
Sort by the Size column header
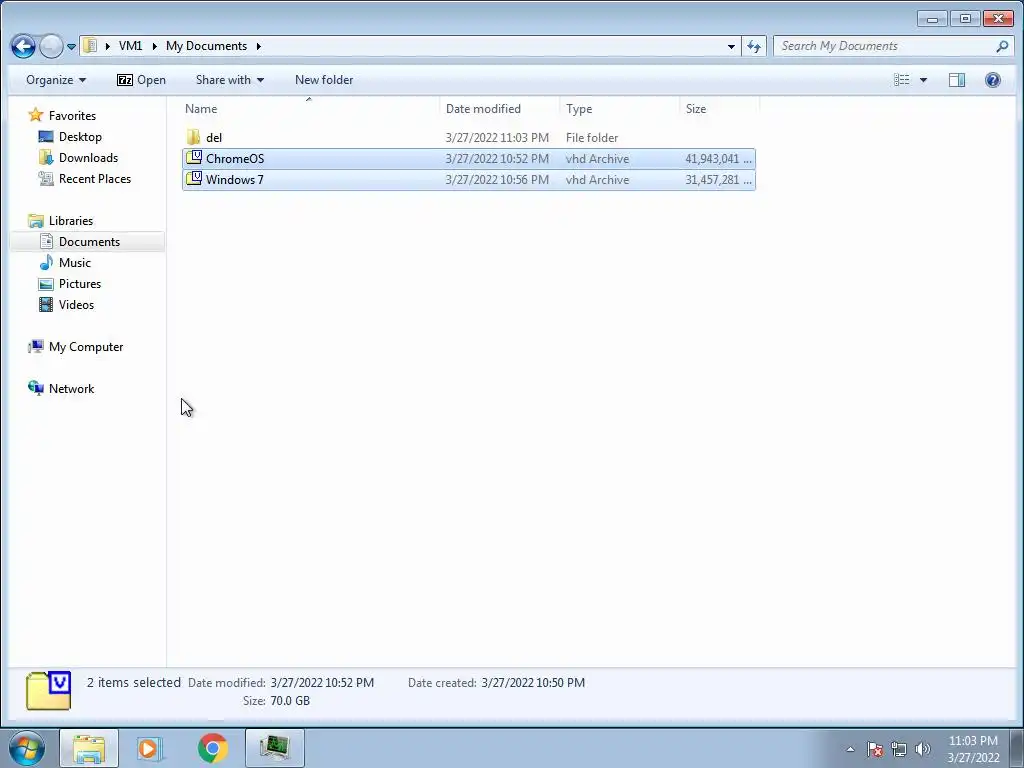(719, 108)
